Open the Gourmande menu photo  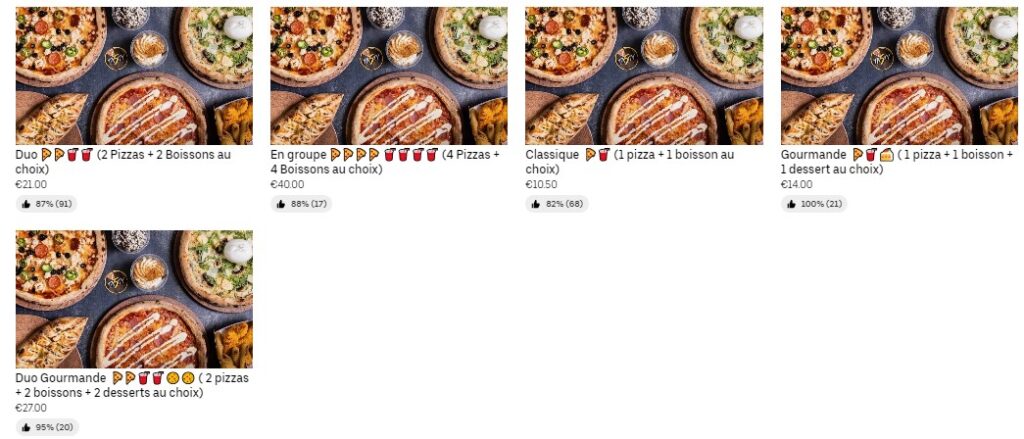pos(899,76)
